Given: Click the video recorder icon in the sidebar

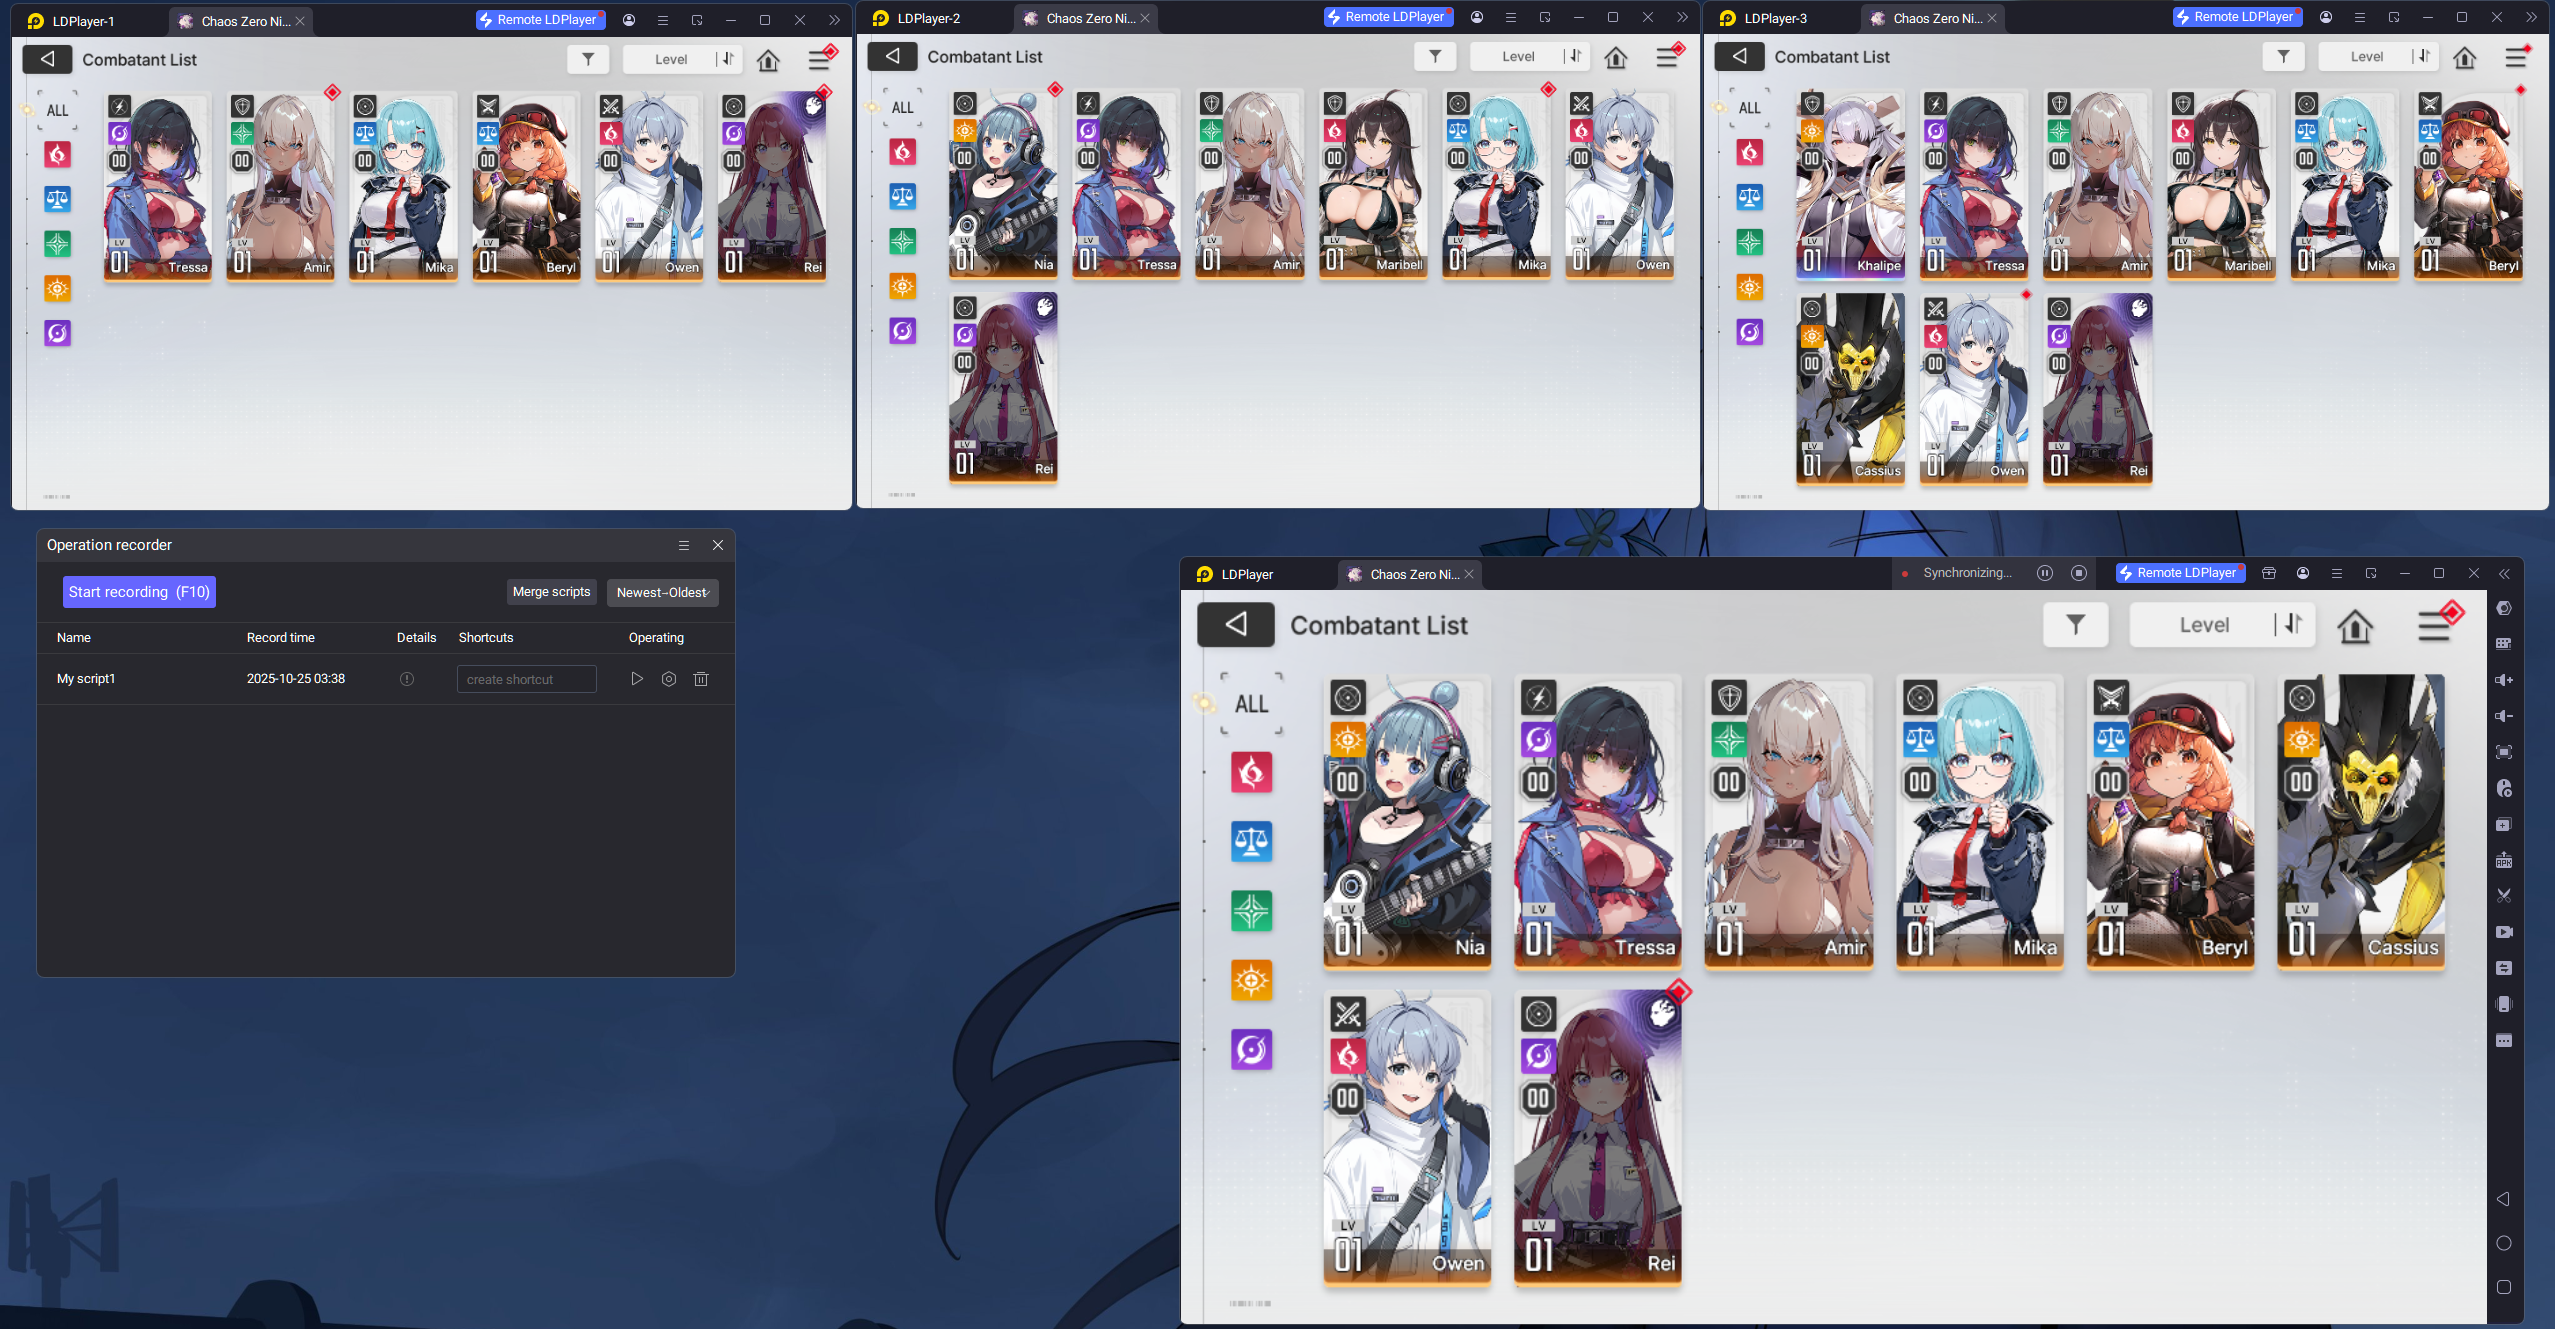Looking at the screenshot, I should coord(2504,932).
